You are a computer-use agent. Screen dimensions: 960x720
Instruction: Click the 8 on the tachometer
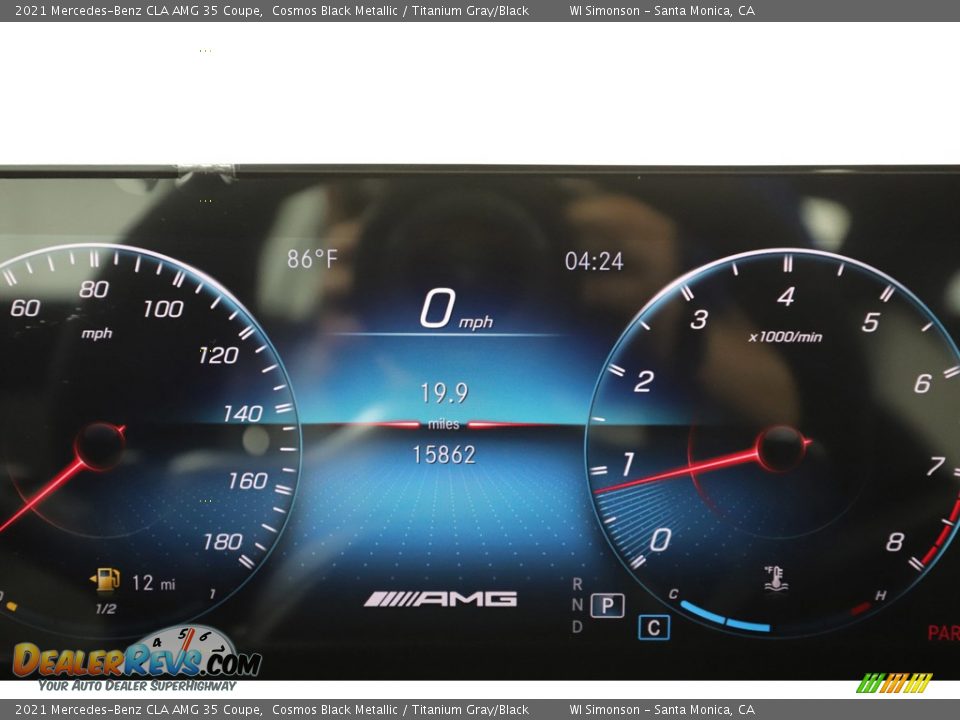[894, 542]
